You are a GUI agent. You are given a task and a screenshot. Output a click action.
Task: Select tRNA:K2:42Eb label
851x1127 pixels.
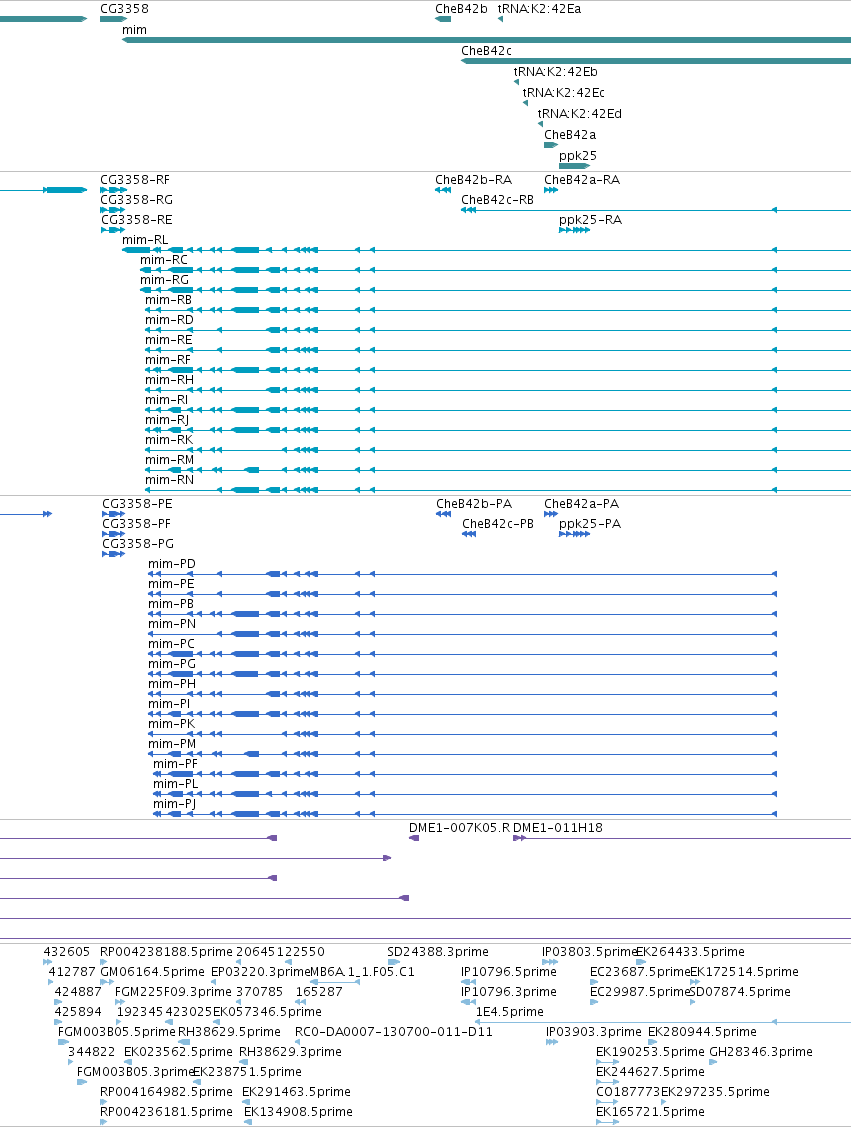[556, 71]
